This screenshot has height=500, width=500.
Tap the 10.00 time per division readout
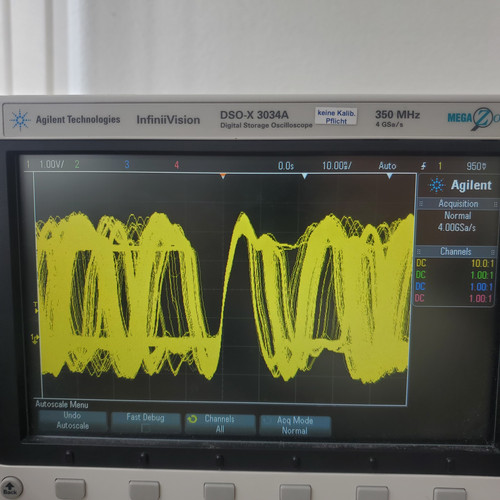click(337, 166)
